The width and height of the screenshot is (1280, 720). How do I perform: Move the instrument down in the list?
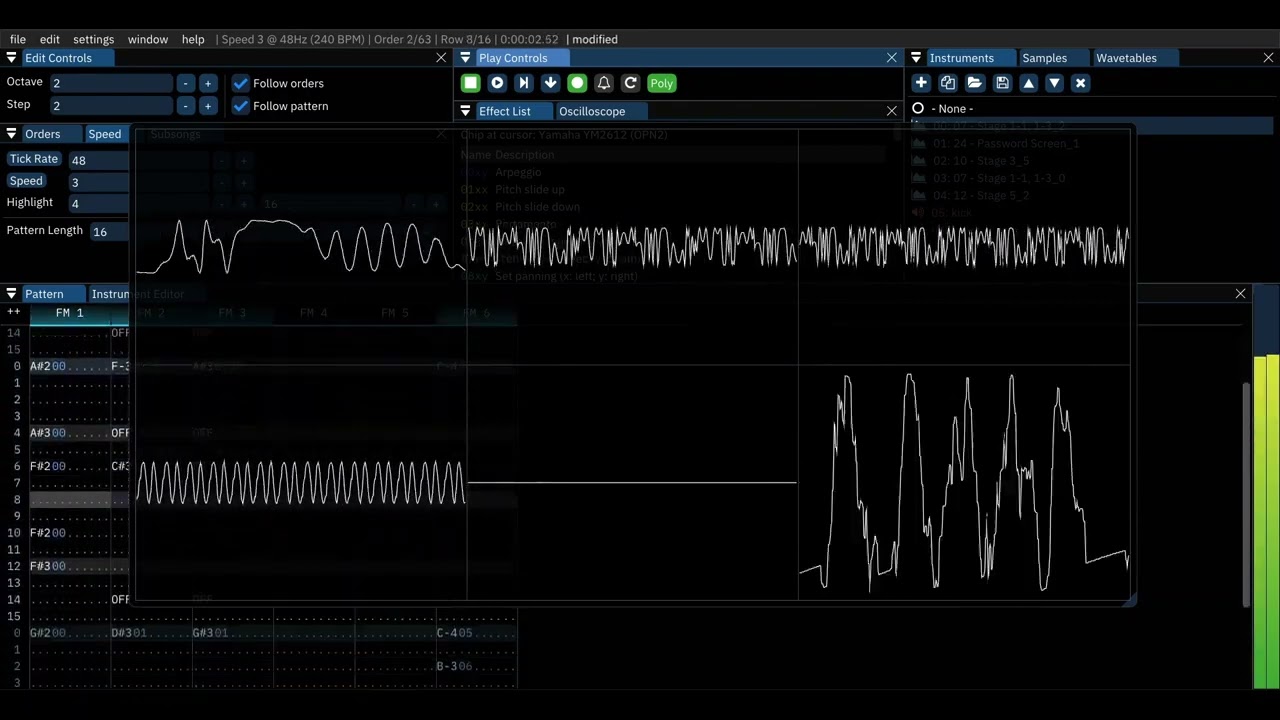(x=1054, y=83)
